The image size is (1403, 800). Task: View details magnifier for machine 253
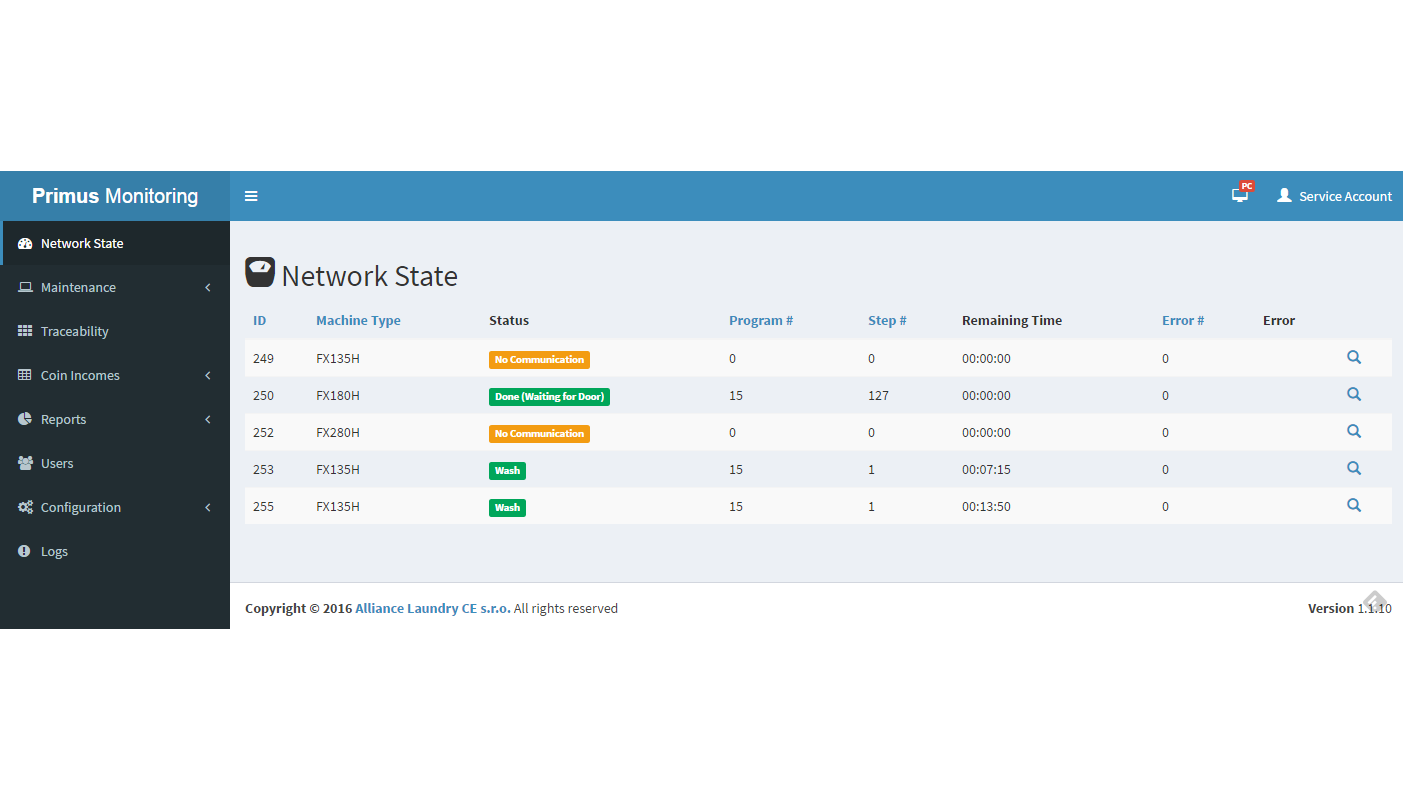(x=1353, y=469)
